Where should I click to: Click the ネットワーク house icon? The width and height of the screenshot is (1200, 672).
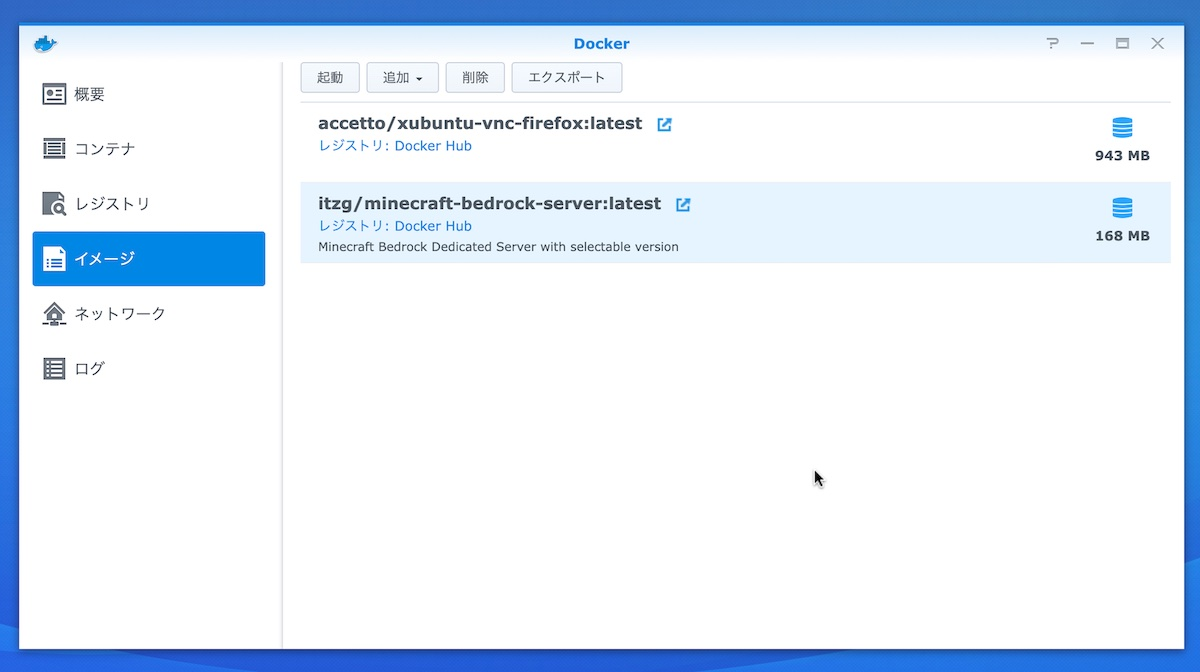point(54,314)
